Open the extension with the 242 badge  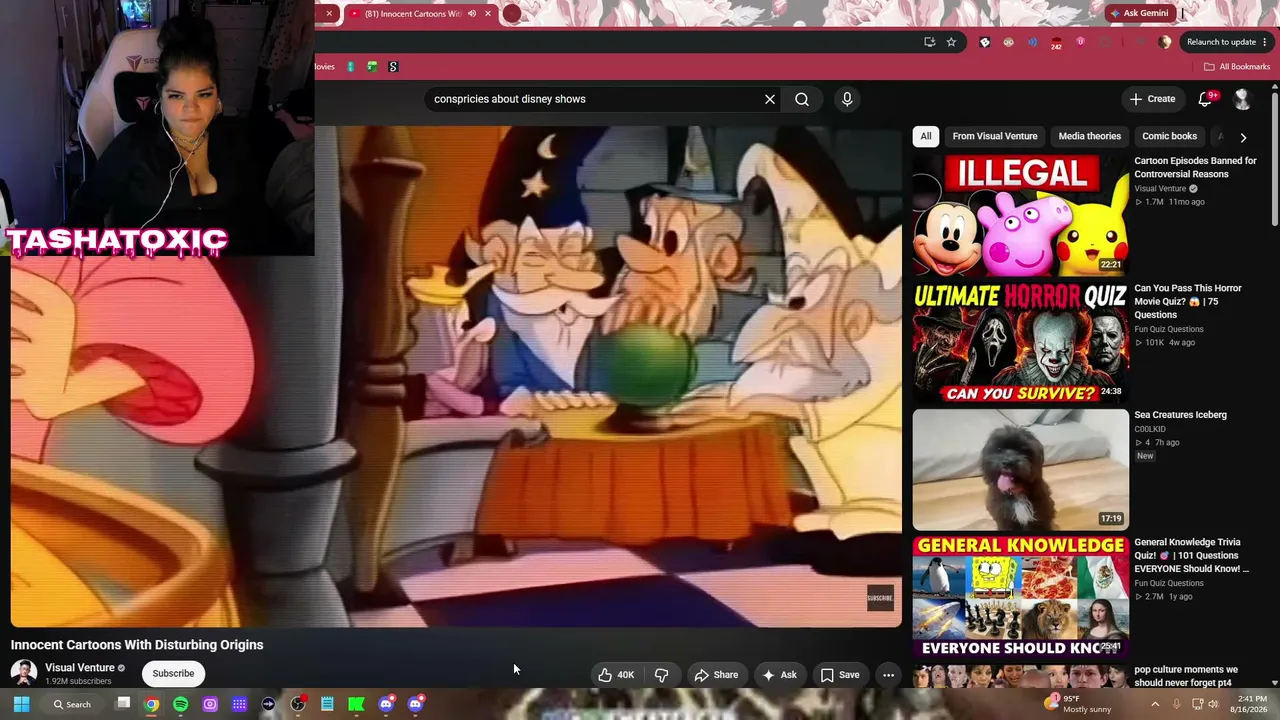click(1056, 43)
